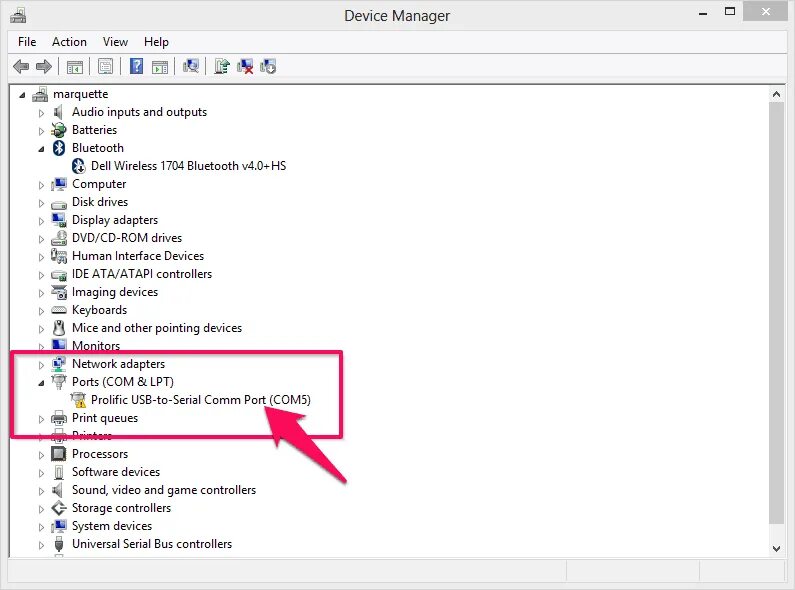Click the Processors chip icon
Screen dimensions: 795x590
click(x=59, y=454)
